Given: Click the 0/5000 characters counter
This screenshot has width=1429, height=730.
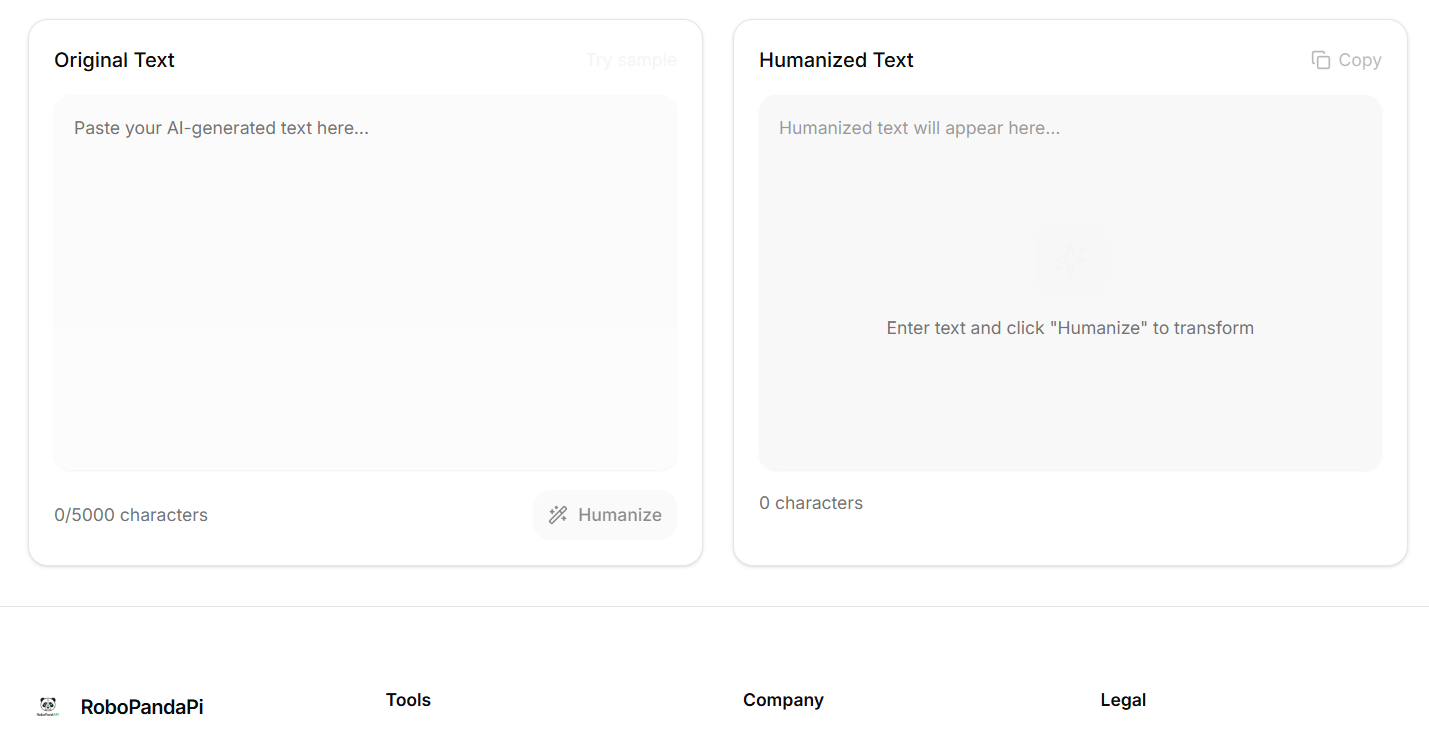Looking at the screenshot, I should pos(131,514).
